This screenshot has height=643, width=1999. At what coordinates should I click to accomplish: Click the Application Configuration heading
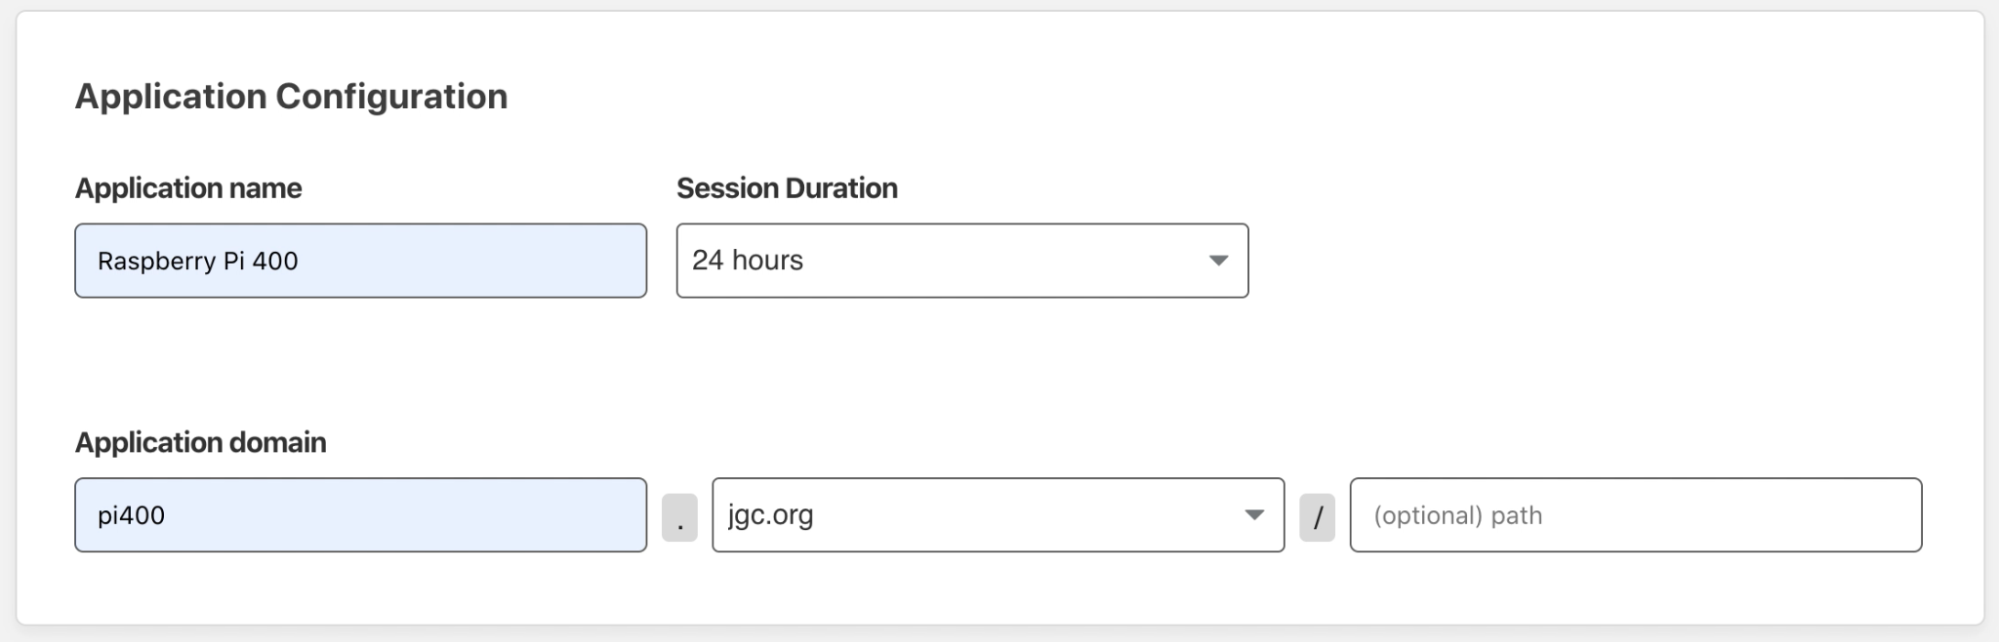(291, 97)
